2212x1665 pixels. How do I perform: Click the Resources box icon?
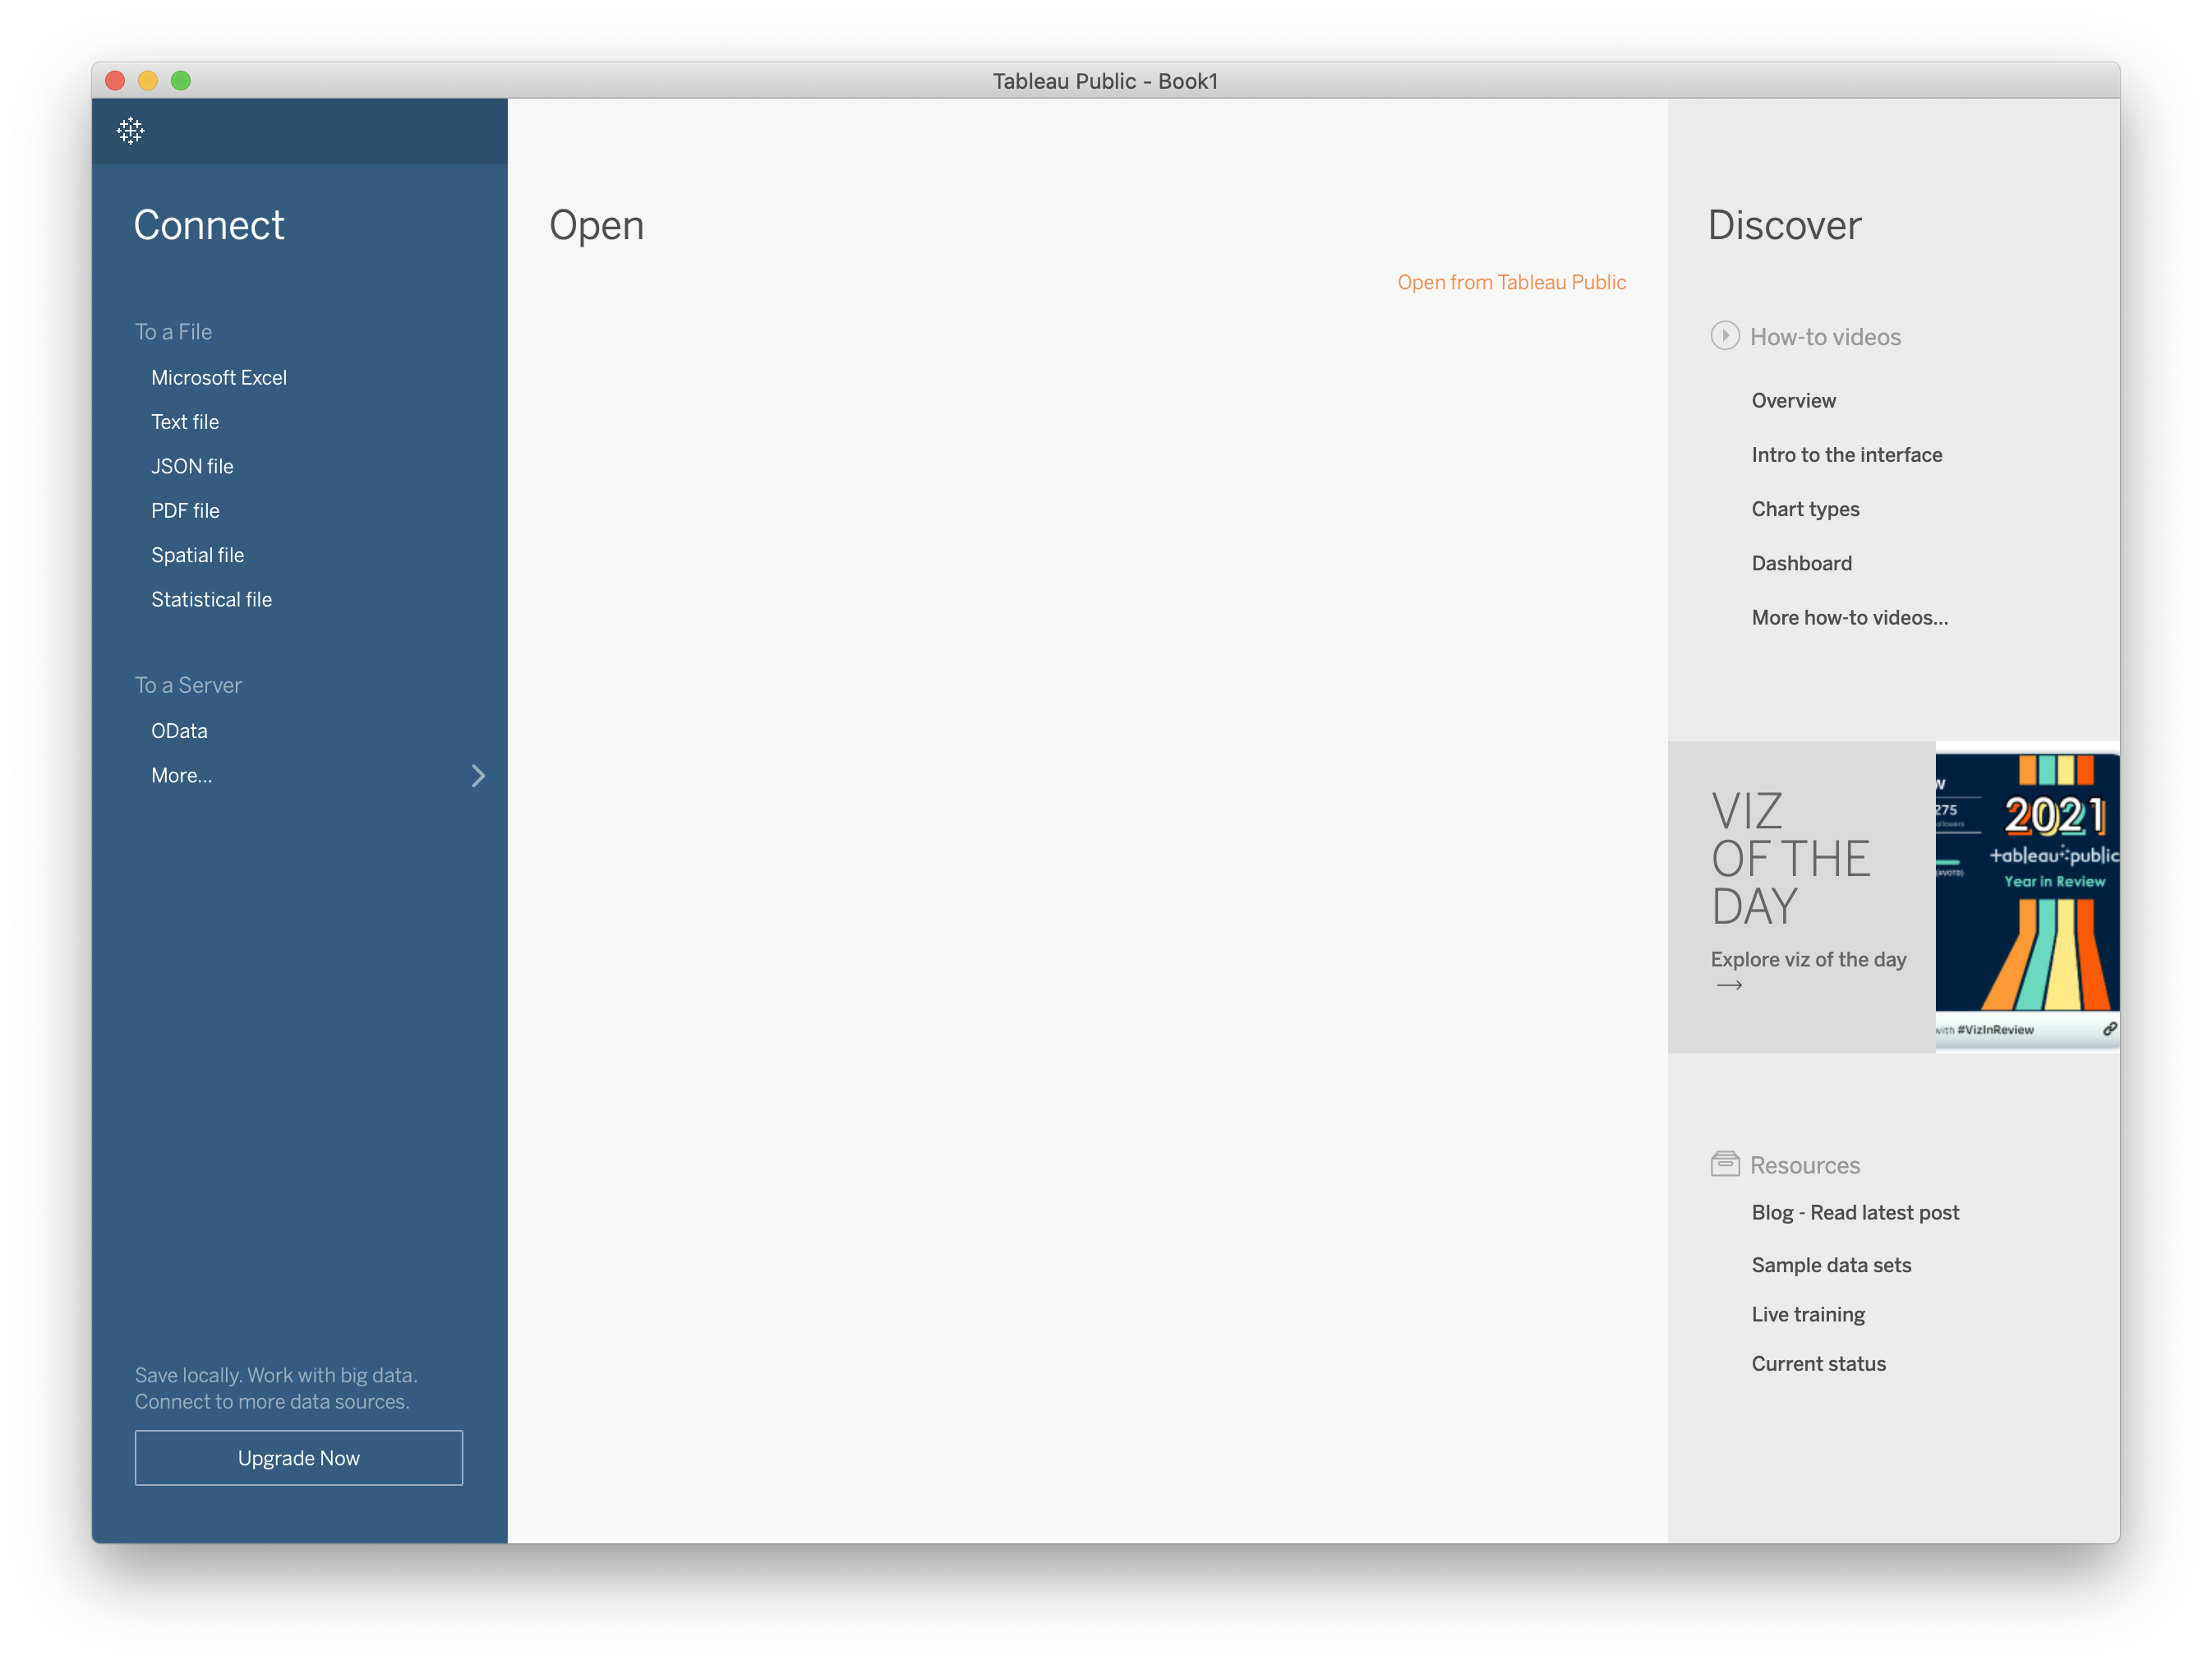(1724, 1164)
